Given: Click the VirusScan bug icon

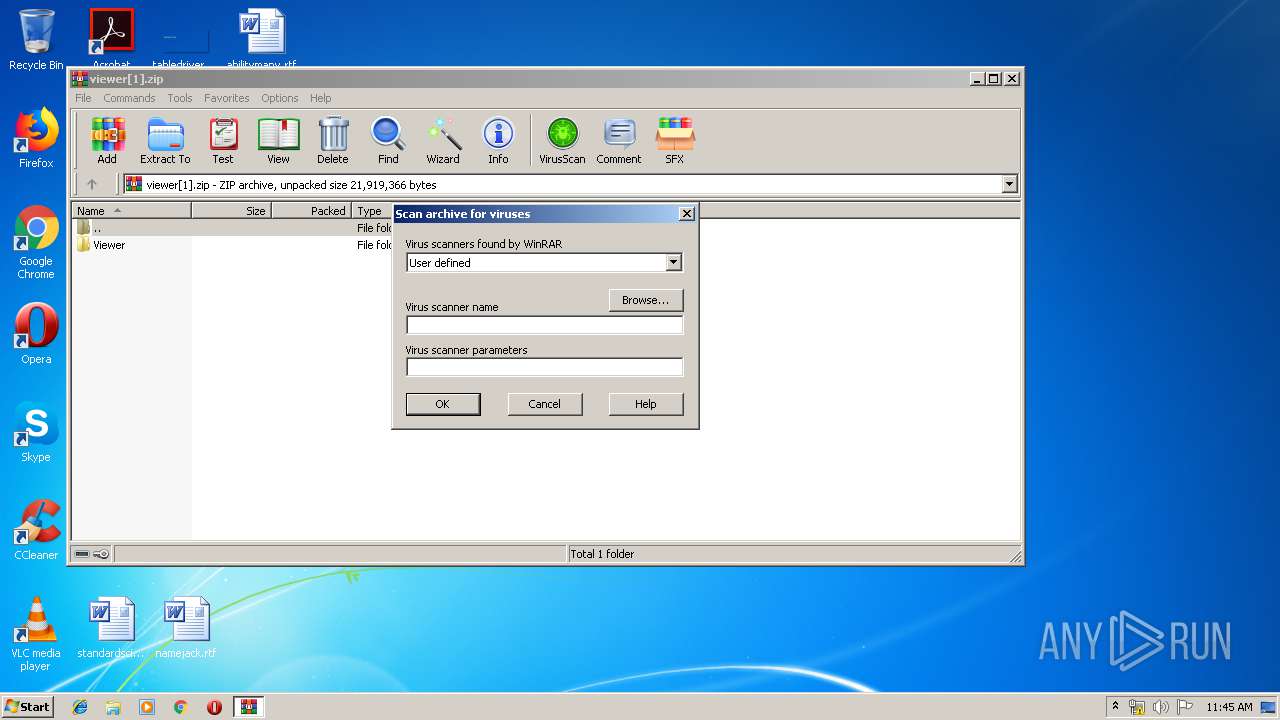Looking at the screenshot, I should point(562,140).
